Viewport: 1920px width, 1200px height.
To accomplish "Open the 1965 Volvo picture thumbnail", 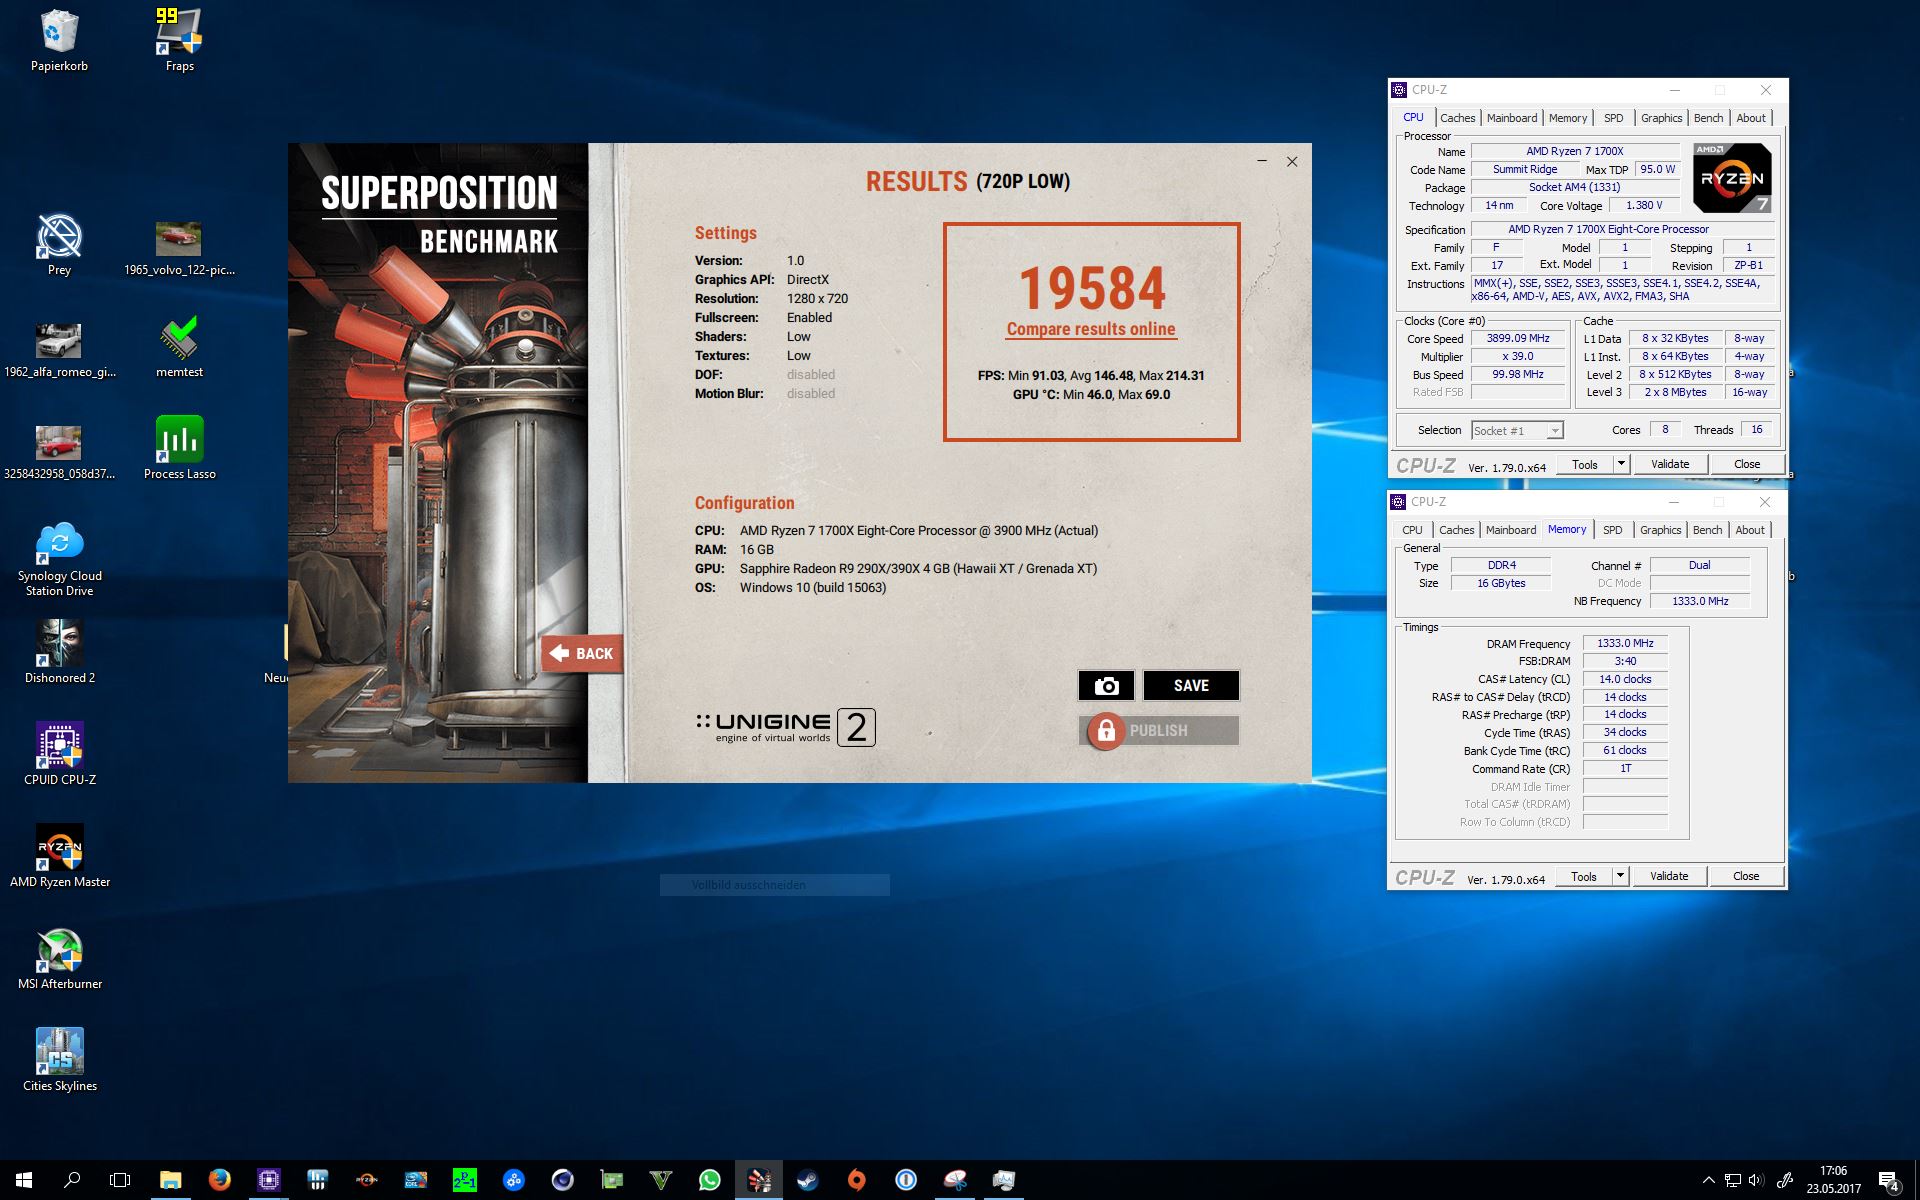I will [x=179, y=240].
